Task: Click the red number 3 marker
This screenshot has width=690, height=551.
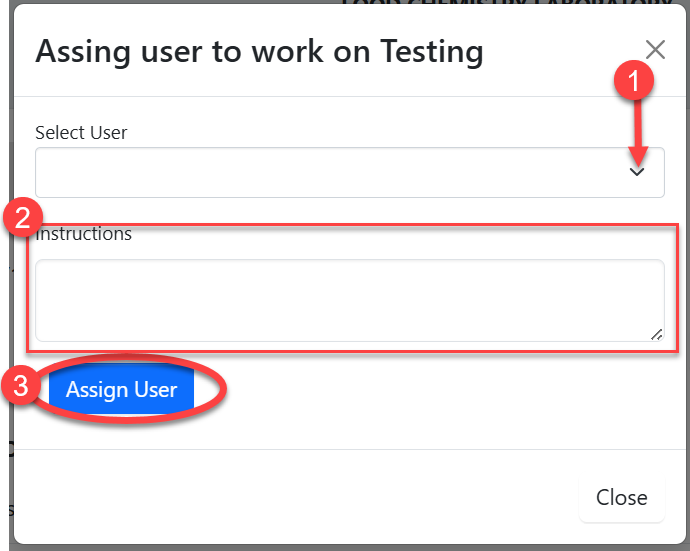Action: 20,389
